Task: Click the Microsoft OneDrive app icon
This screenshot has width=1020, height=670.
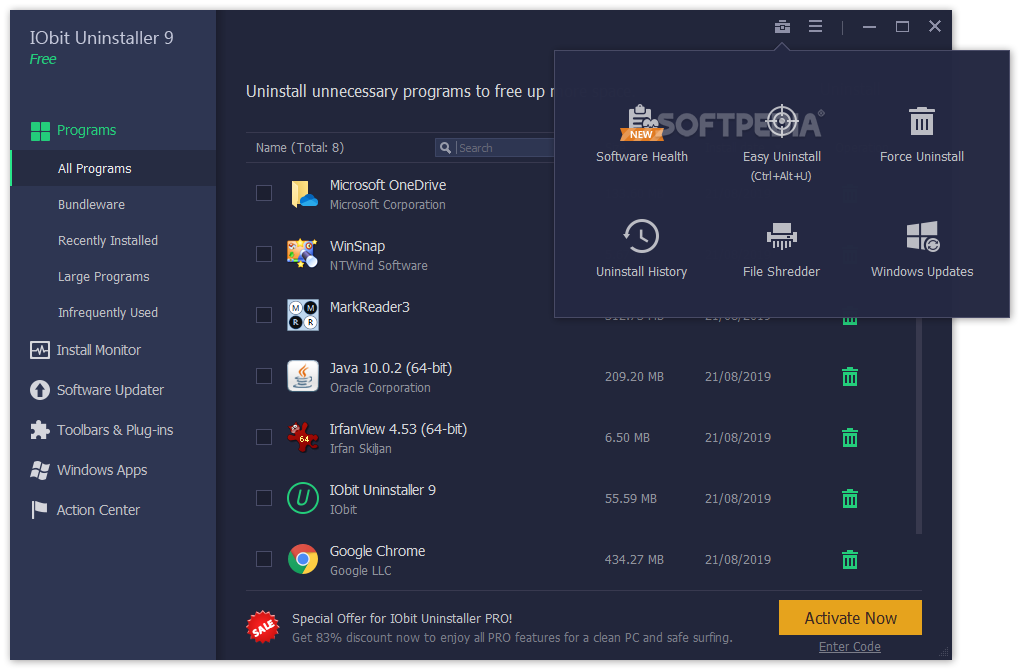Action: coord(303,194)
